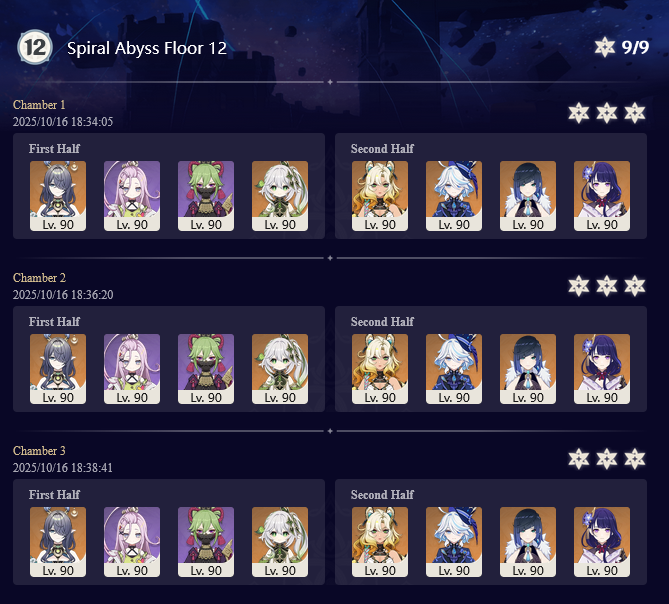669x604 pixels.
Task: Click the 9/9 total stars counter
Action: click(635, 47)
